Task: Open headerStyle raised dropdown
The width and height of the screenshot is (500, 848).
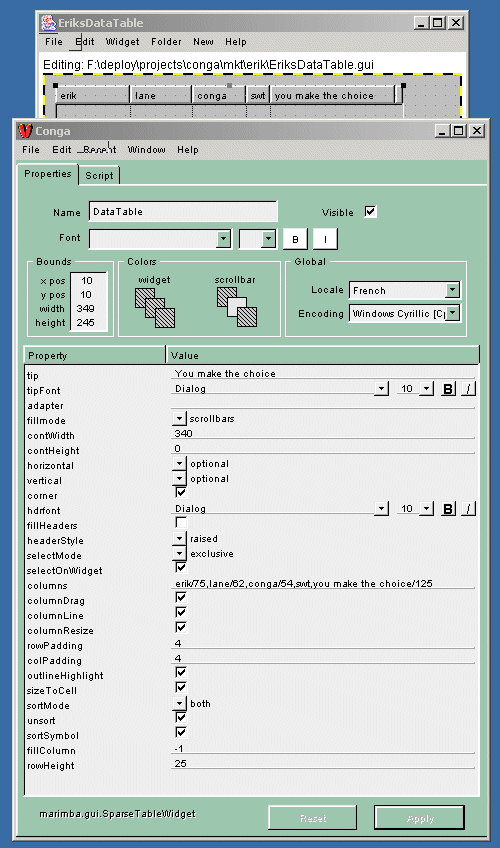Action: (x=179, y=539)
